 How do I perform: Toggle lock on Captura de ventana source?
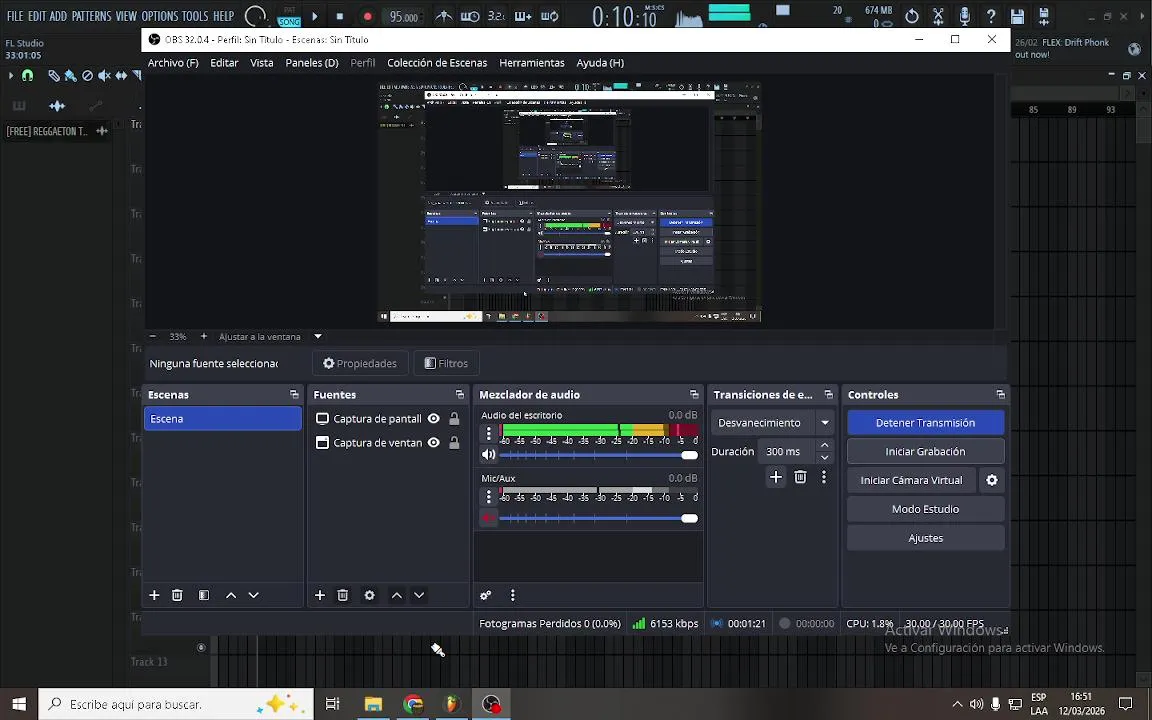[x=454, y=442]
